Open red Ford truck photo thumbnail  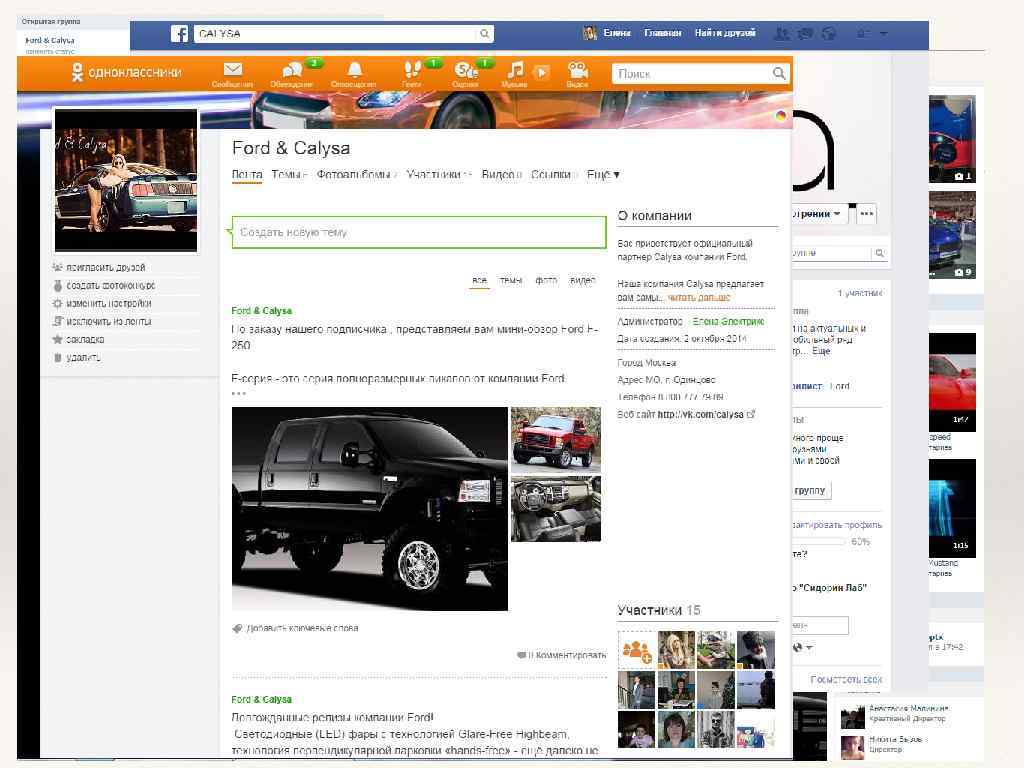(556, 439)
